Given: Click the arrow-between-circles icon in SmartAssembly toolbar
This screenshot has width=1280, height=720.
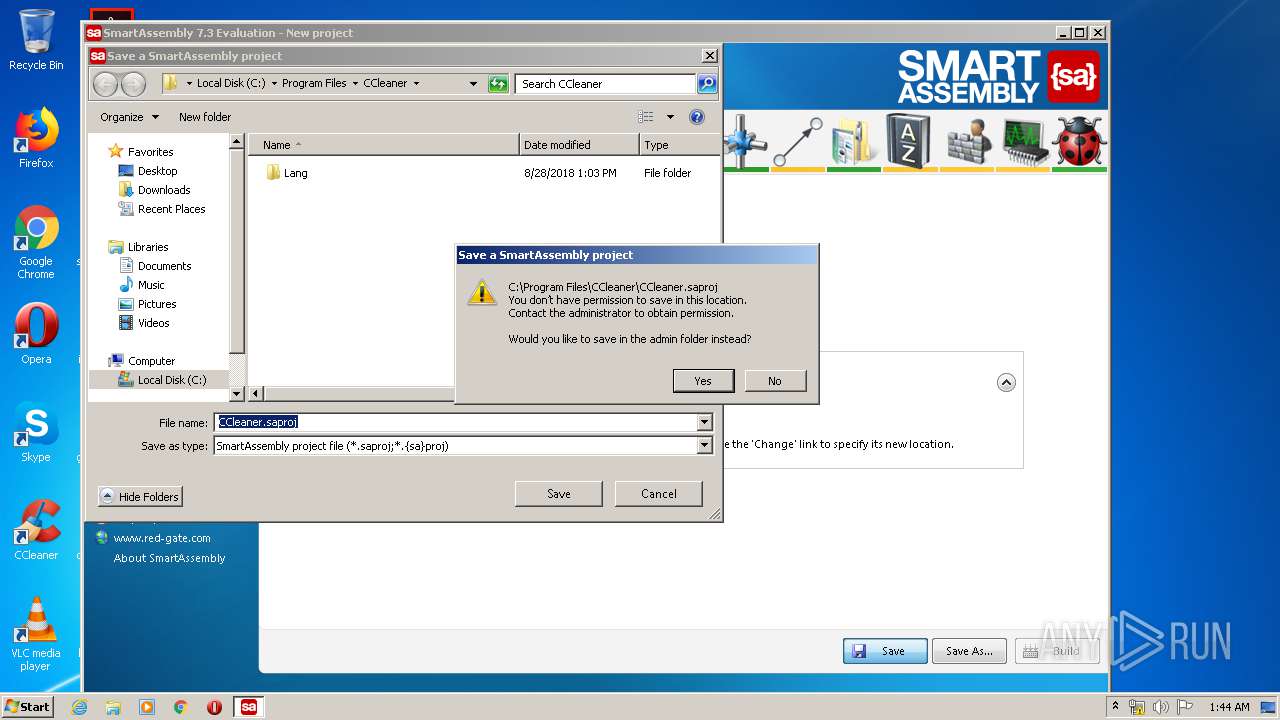Looking at the screenshot, I should tap(797, 141).
